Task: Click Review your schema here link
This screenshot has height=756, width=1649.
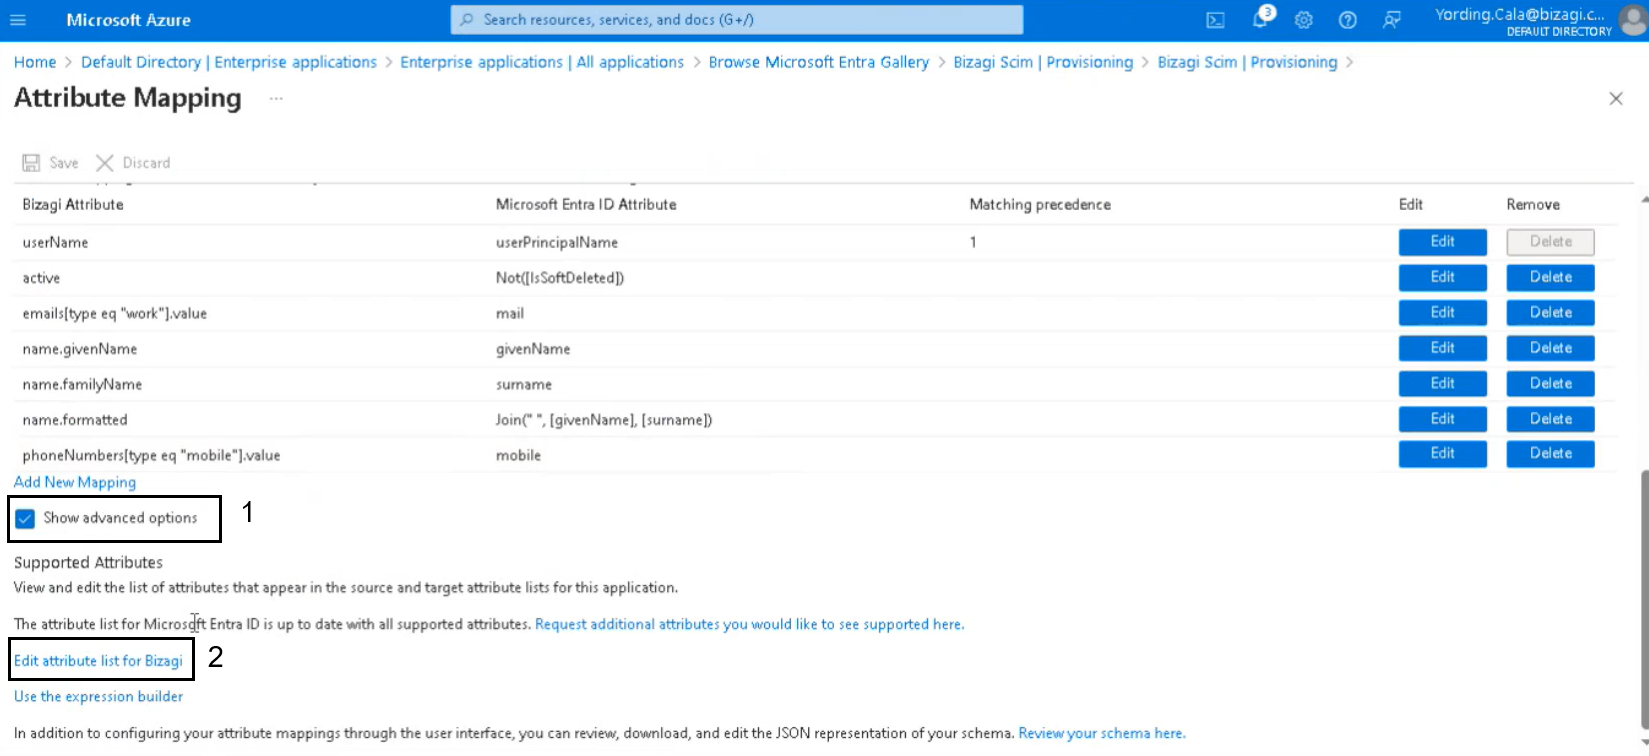Action: pos(1102,733)
